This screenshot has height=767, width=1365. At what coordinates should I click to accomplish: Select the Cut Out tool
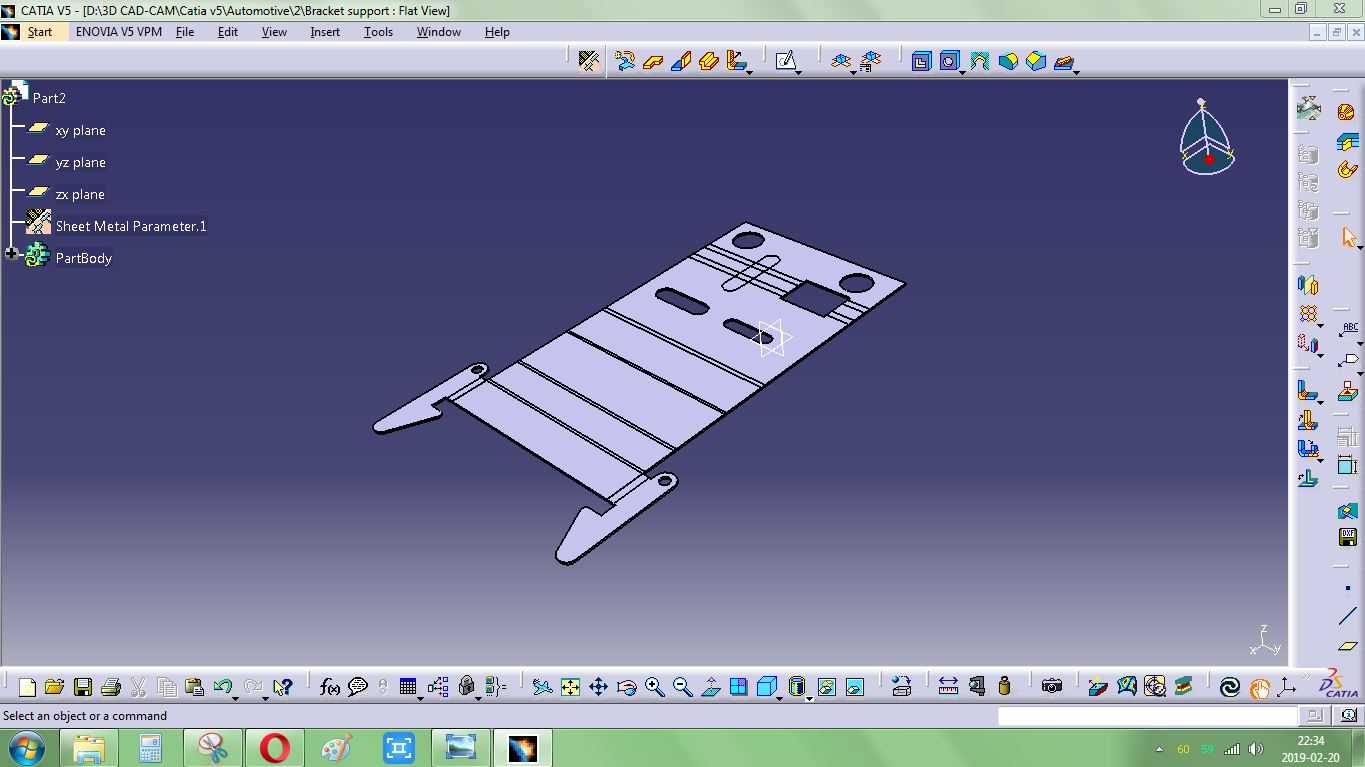point(921,61)
